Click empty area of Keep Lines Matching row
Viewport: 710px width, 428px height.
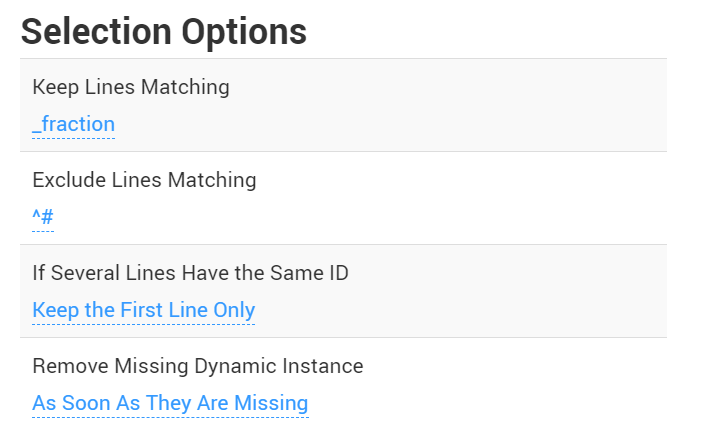(x=450, y=105)
